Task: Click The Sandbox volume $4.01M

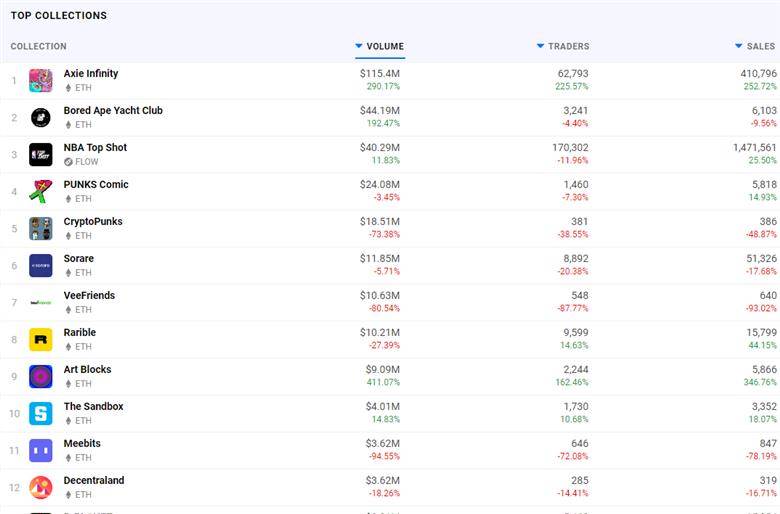Action: [x=383, y=407]
